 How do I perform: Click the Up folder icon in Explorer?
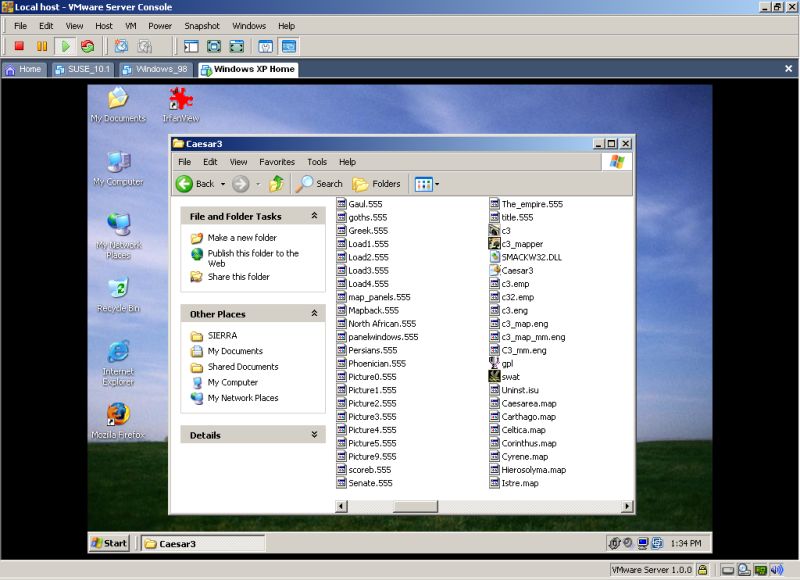point(276,183)
